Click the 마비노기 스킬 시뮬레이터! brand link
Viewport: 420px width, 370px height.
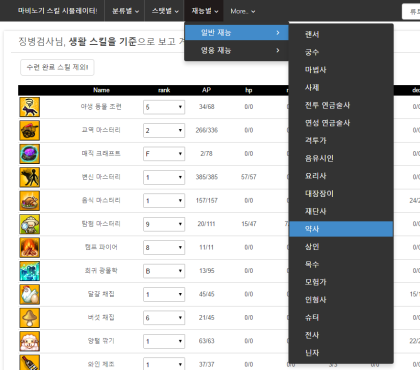click(58, 11)
